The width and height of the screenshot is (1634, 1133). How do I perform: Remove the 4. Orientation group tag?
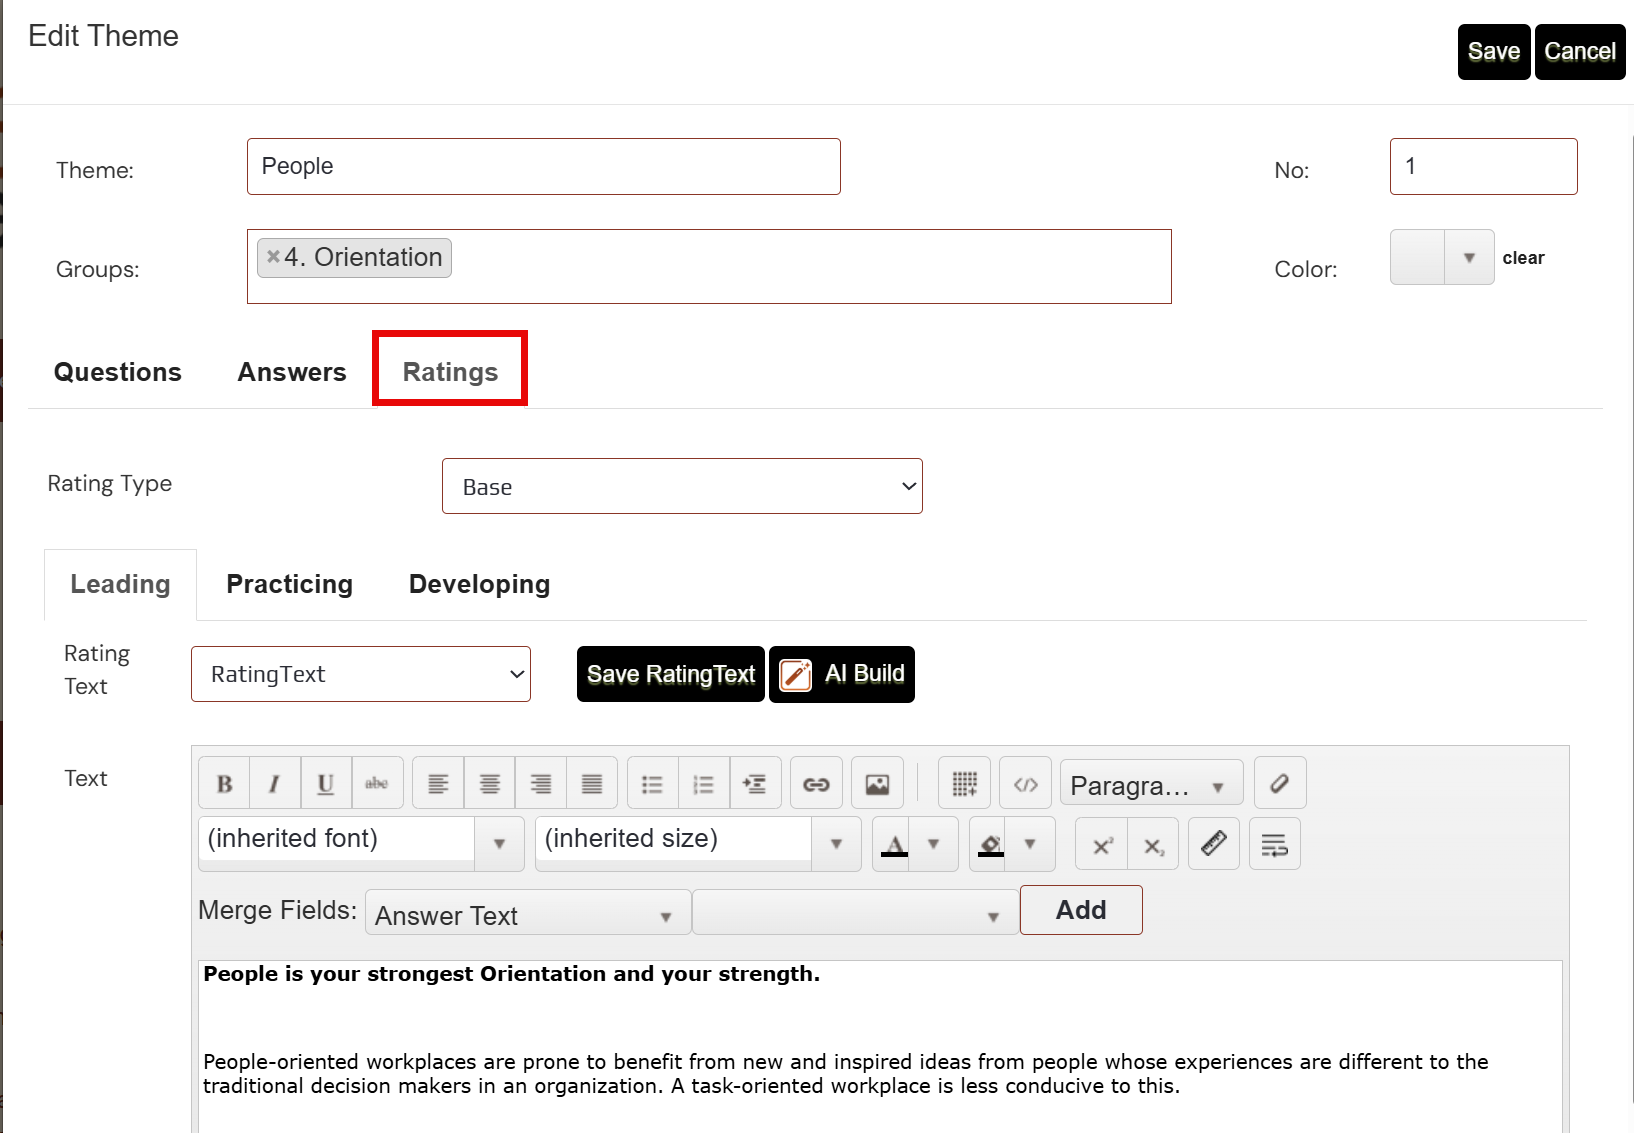click(273, 257)
